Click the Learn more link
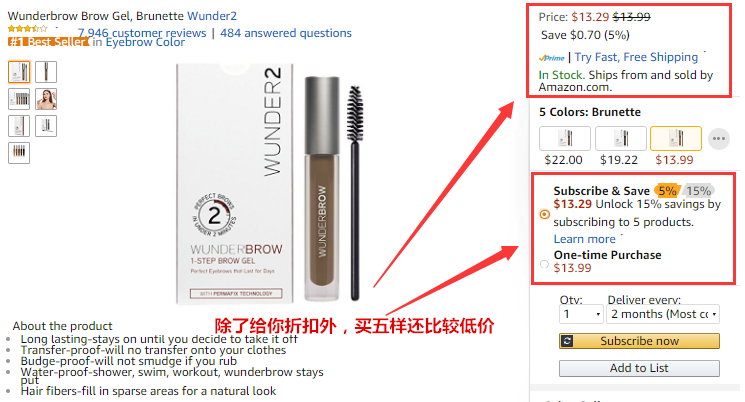This screenshot has height=402, width=745. (584, 239)
